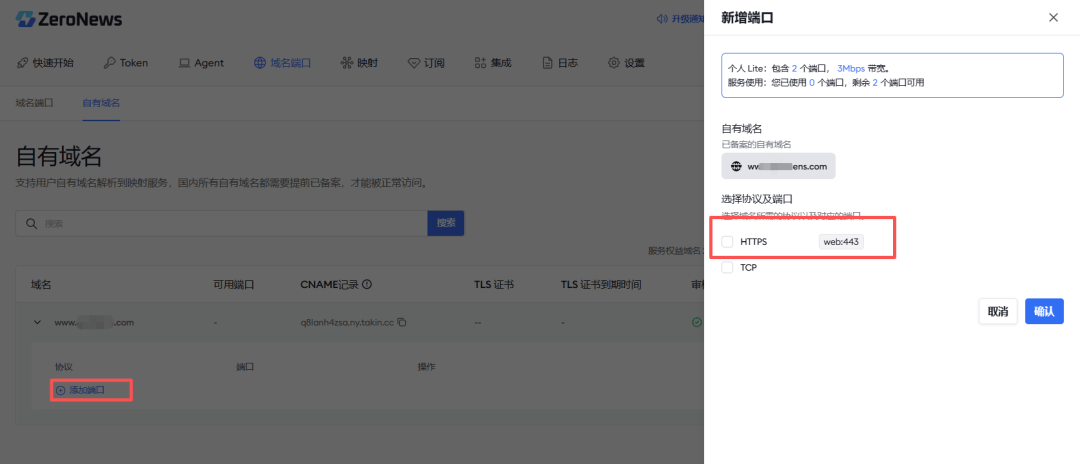This screenshot has height=464, width=1080.
Task: Open the 映射 navigation item
Action: [x=359, y=63]
